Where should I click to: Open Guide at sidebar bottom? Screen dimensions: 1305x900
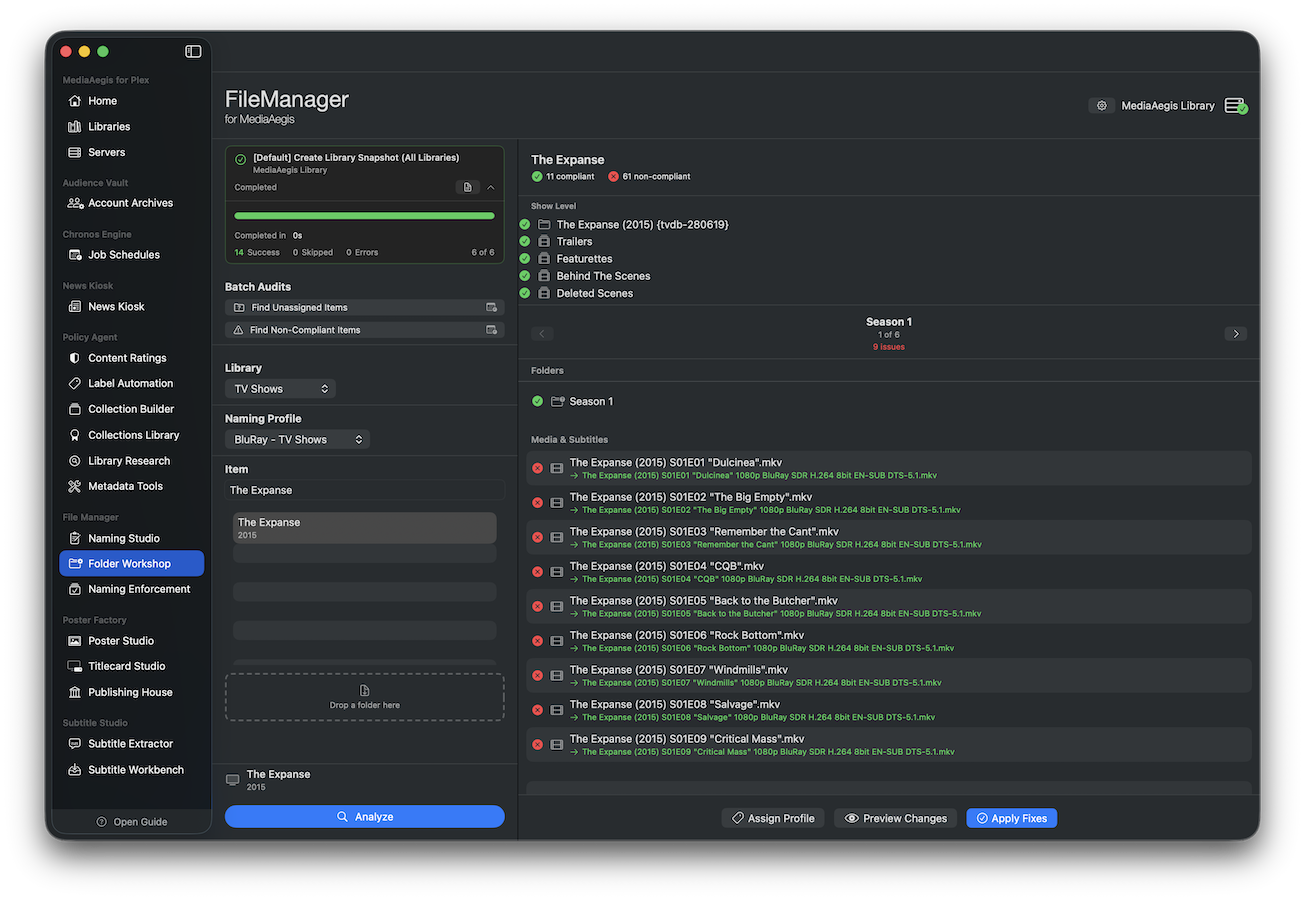[132, 822]
